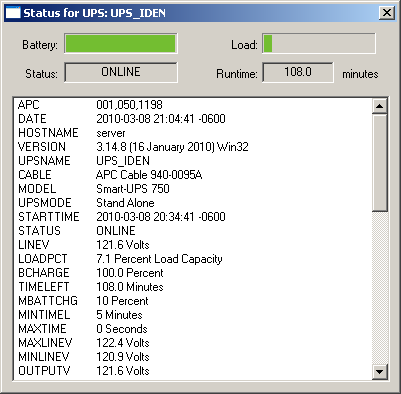This screenshot has width=401, height=394.
Task: Select the MAXTIME 0 Seconds row
Action: point(193,329)
